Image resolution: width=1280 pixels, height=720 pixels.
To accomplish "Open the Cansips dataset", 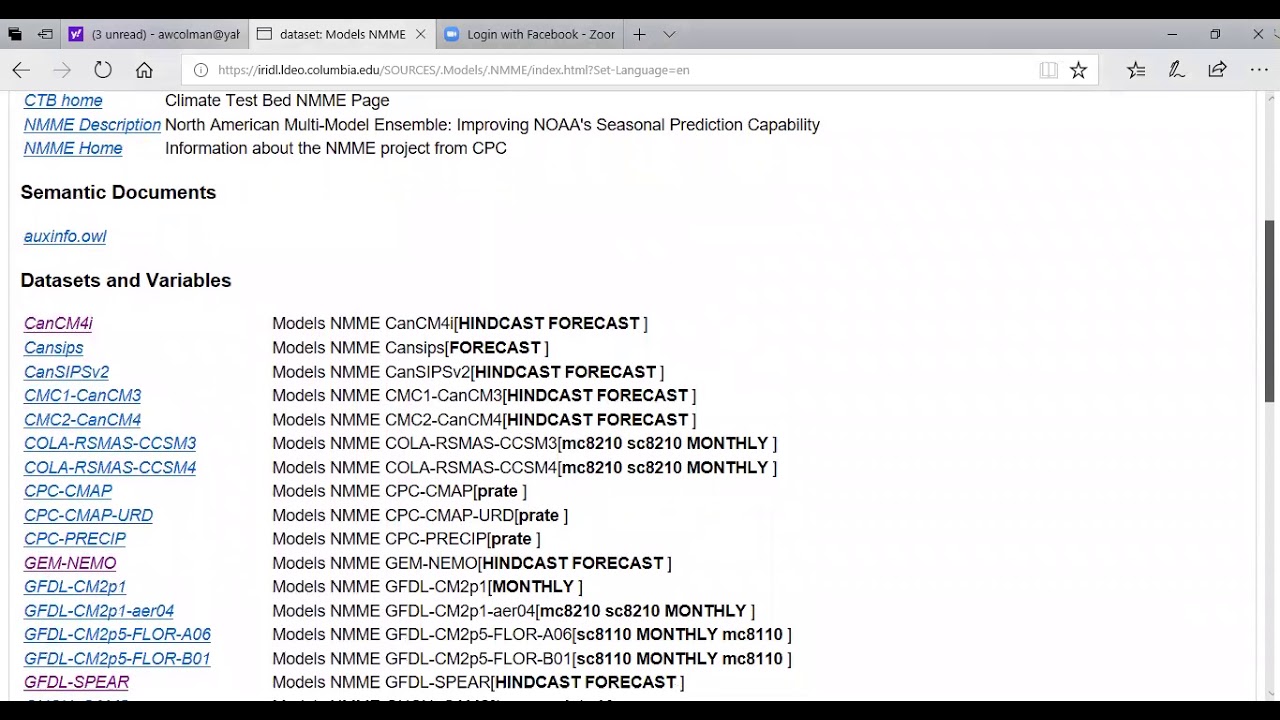I will [x=54, y=348].
